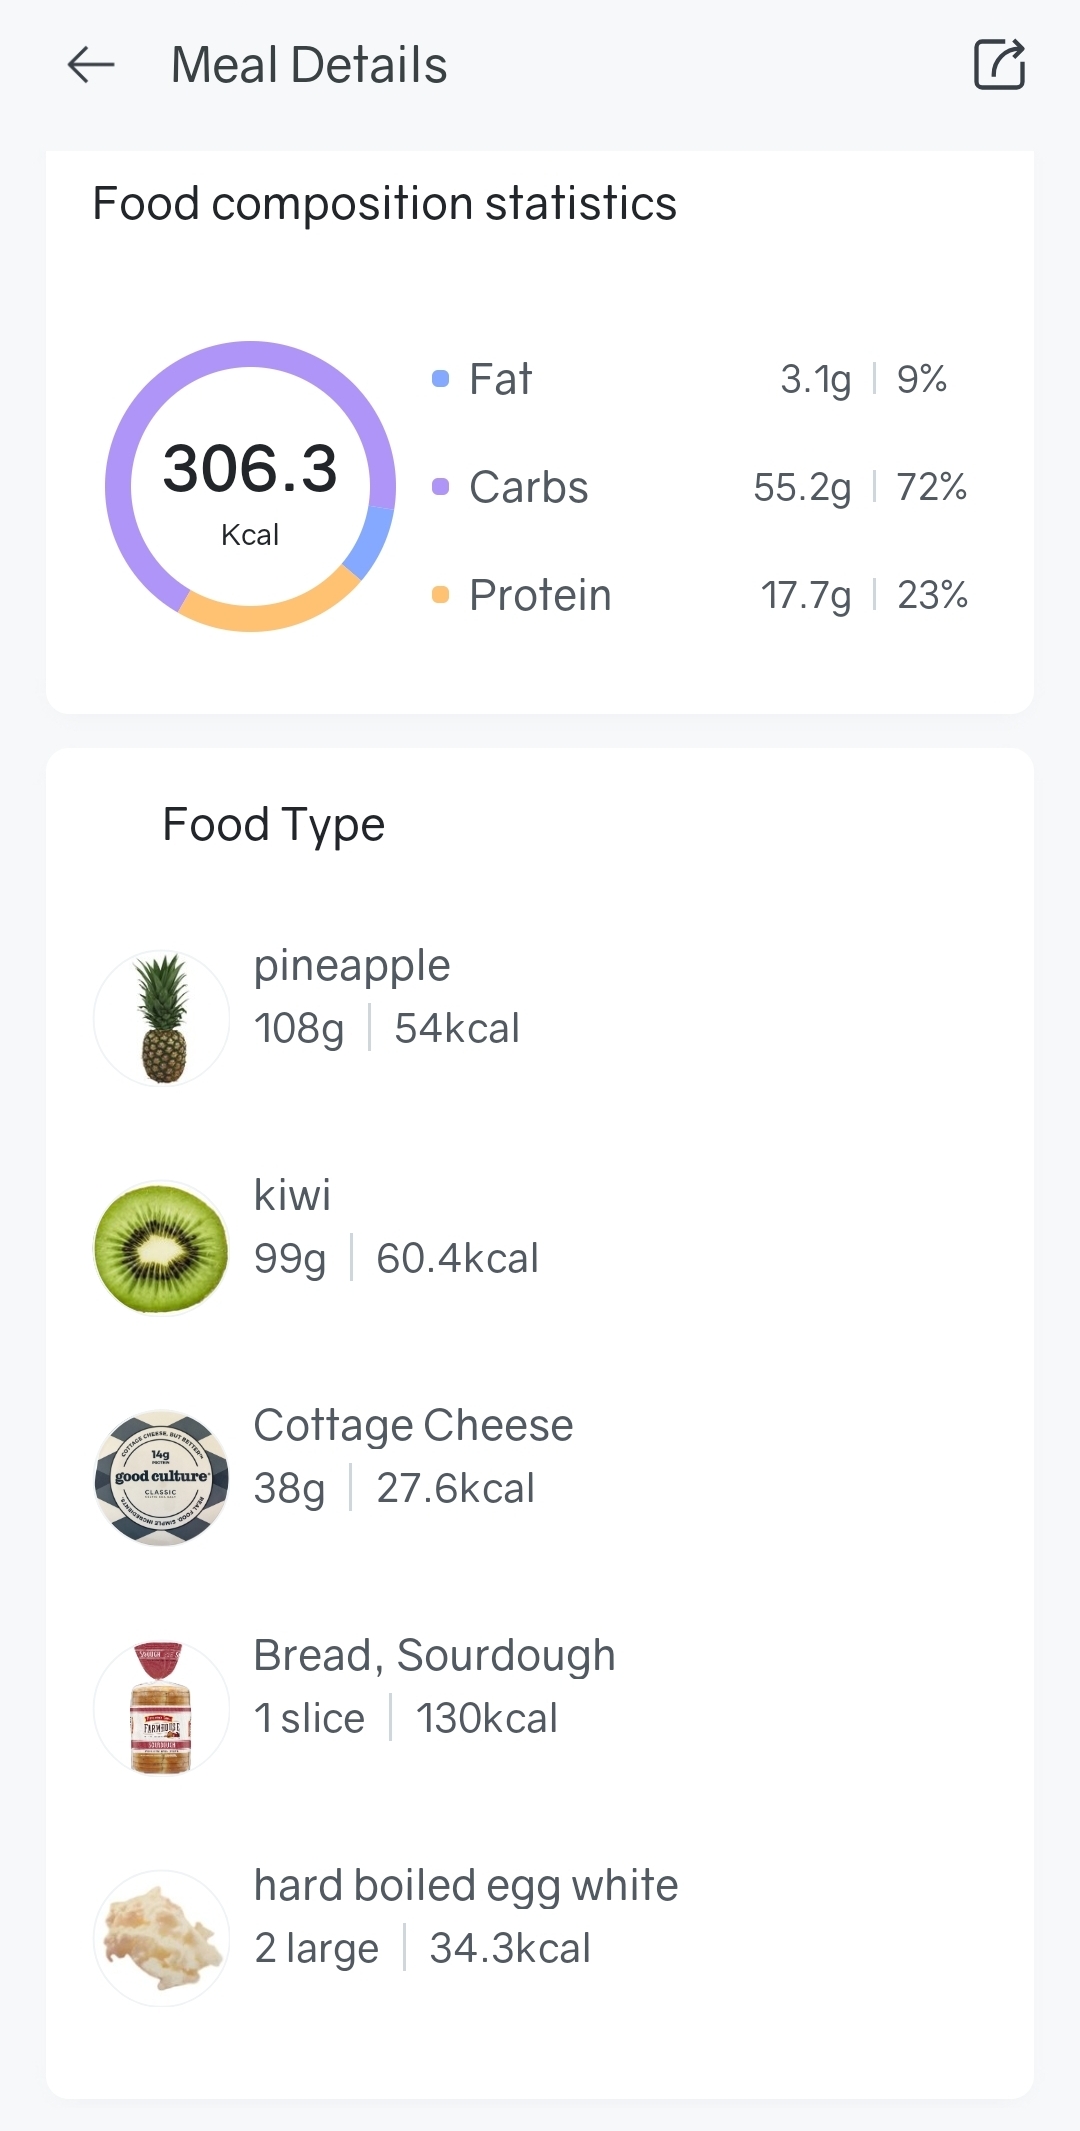Screen dimensions: 1080x2131
Task: Tap the back arrow icon
Action: 91,66
